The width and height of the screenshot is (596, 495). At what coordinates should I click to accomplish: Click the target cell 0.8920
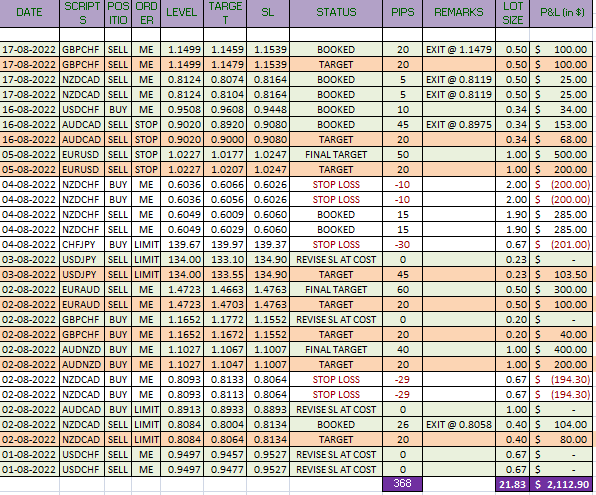pos(225,125)
